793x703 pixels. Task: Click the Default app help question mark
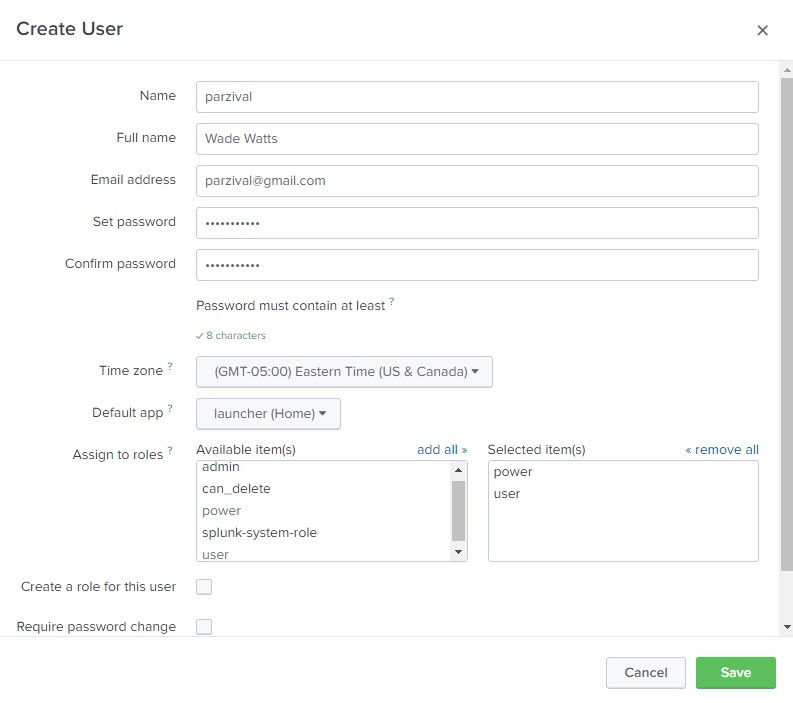click(170, 409)
